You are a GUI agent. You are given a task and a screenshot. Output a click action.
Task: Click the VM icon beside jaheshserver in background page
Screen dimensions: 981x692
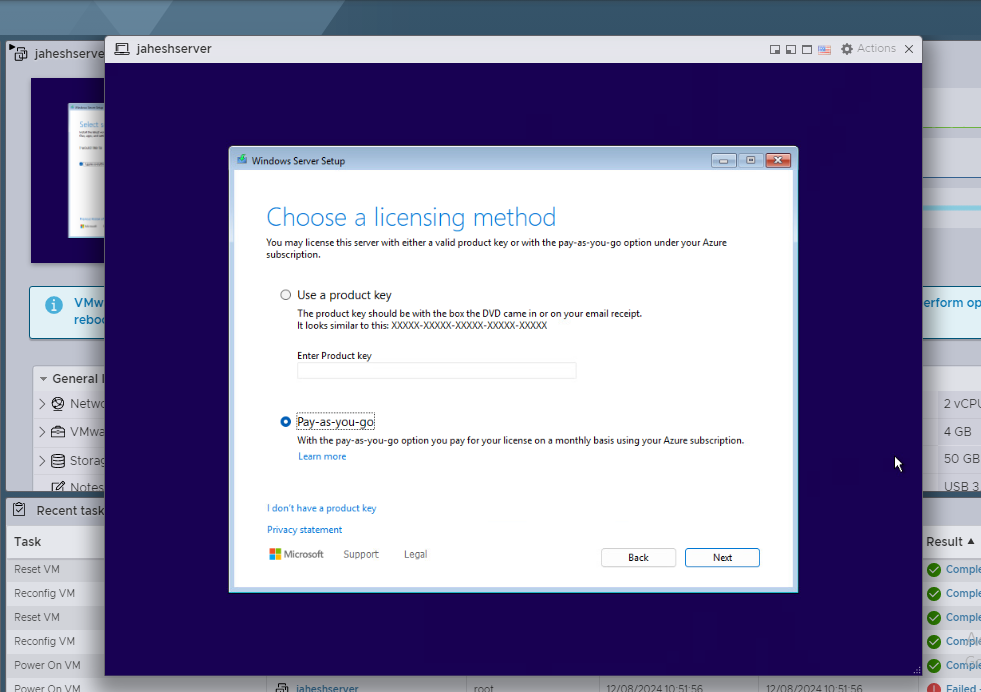(x=19, y=53)
